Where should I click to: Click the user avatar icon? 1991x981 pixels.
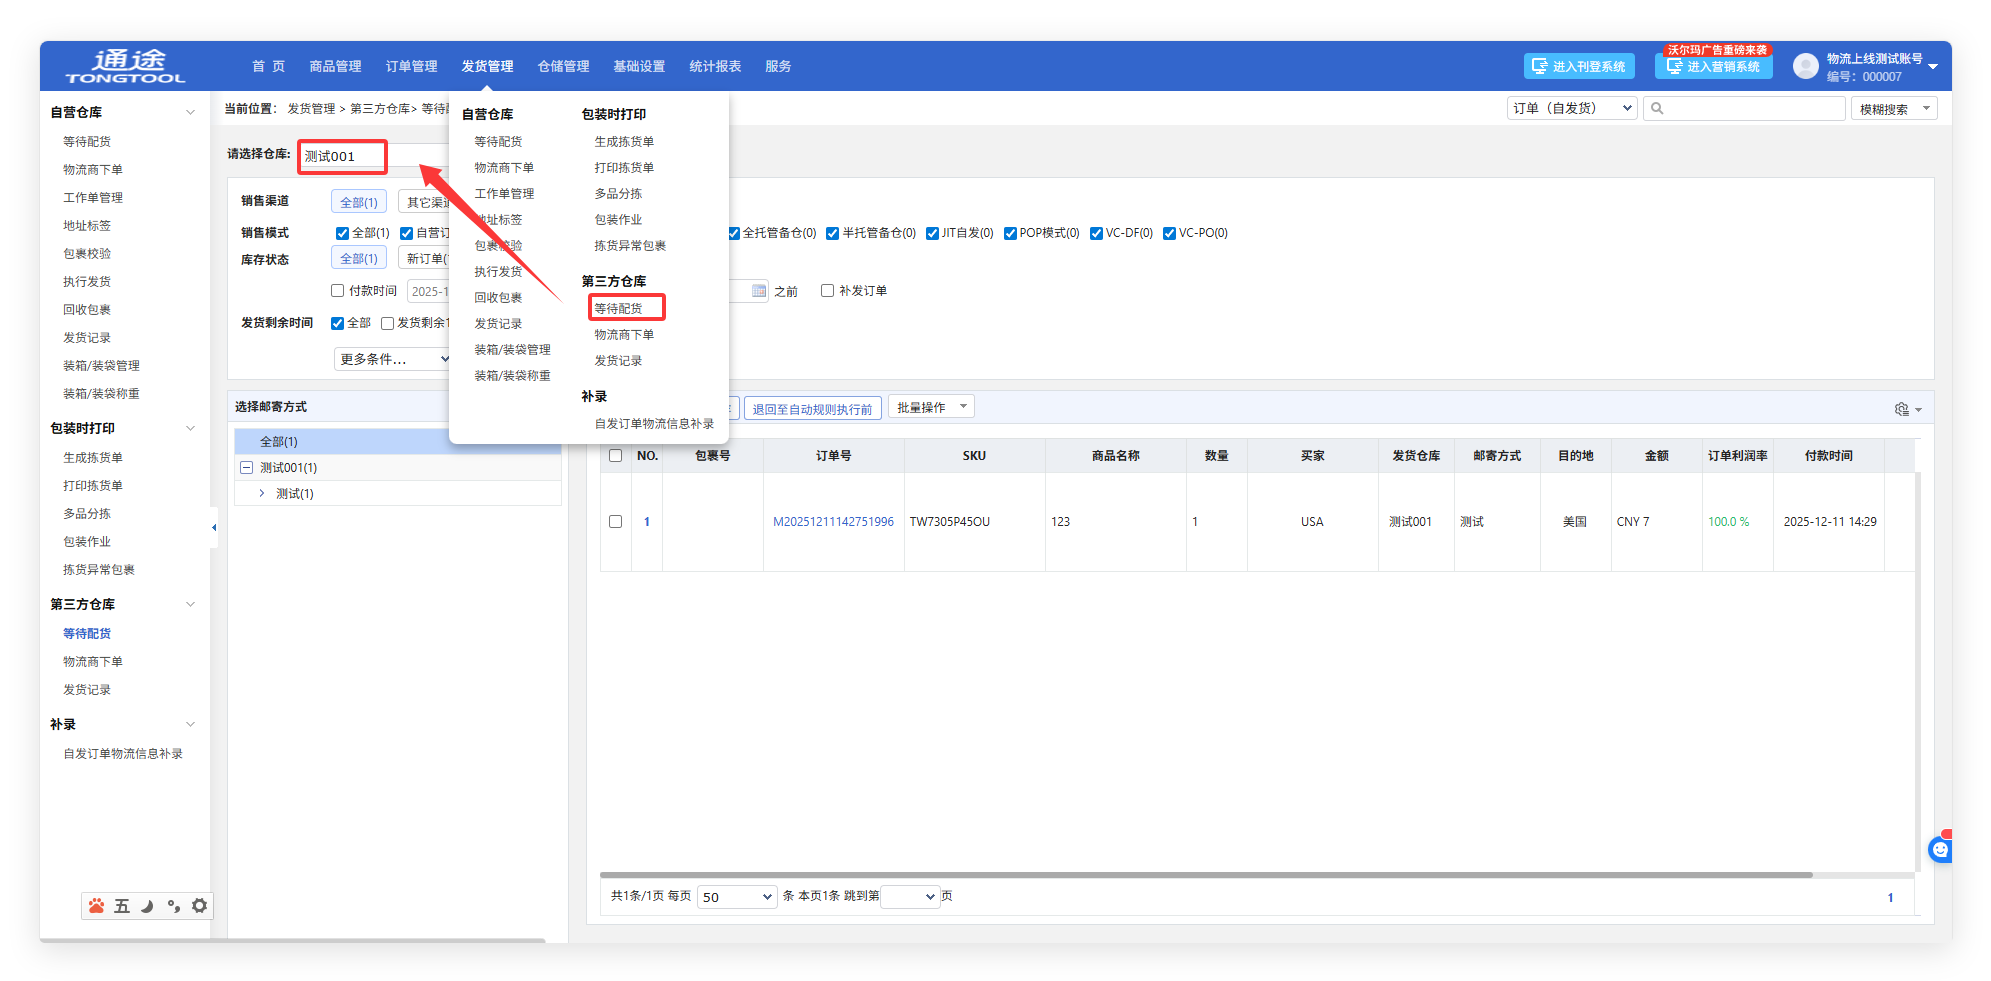tap(1805, 67)
